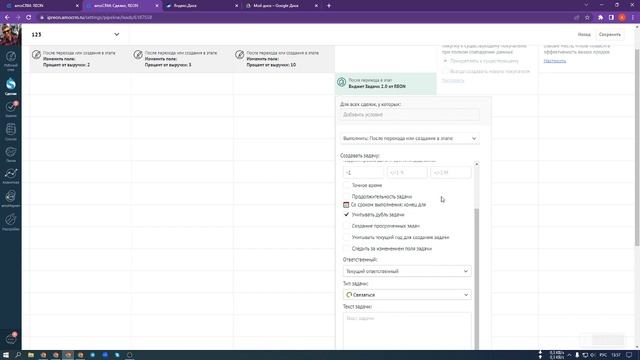Enable Учитывать текущий год для создания задачи checkbox
This screenshot has height=360, width=640.
tap(347, 237)
